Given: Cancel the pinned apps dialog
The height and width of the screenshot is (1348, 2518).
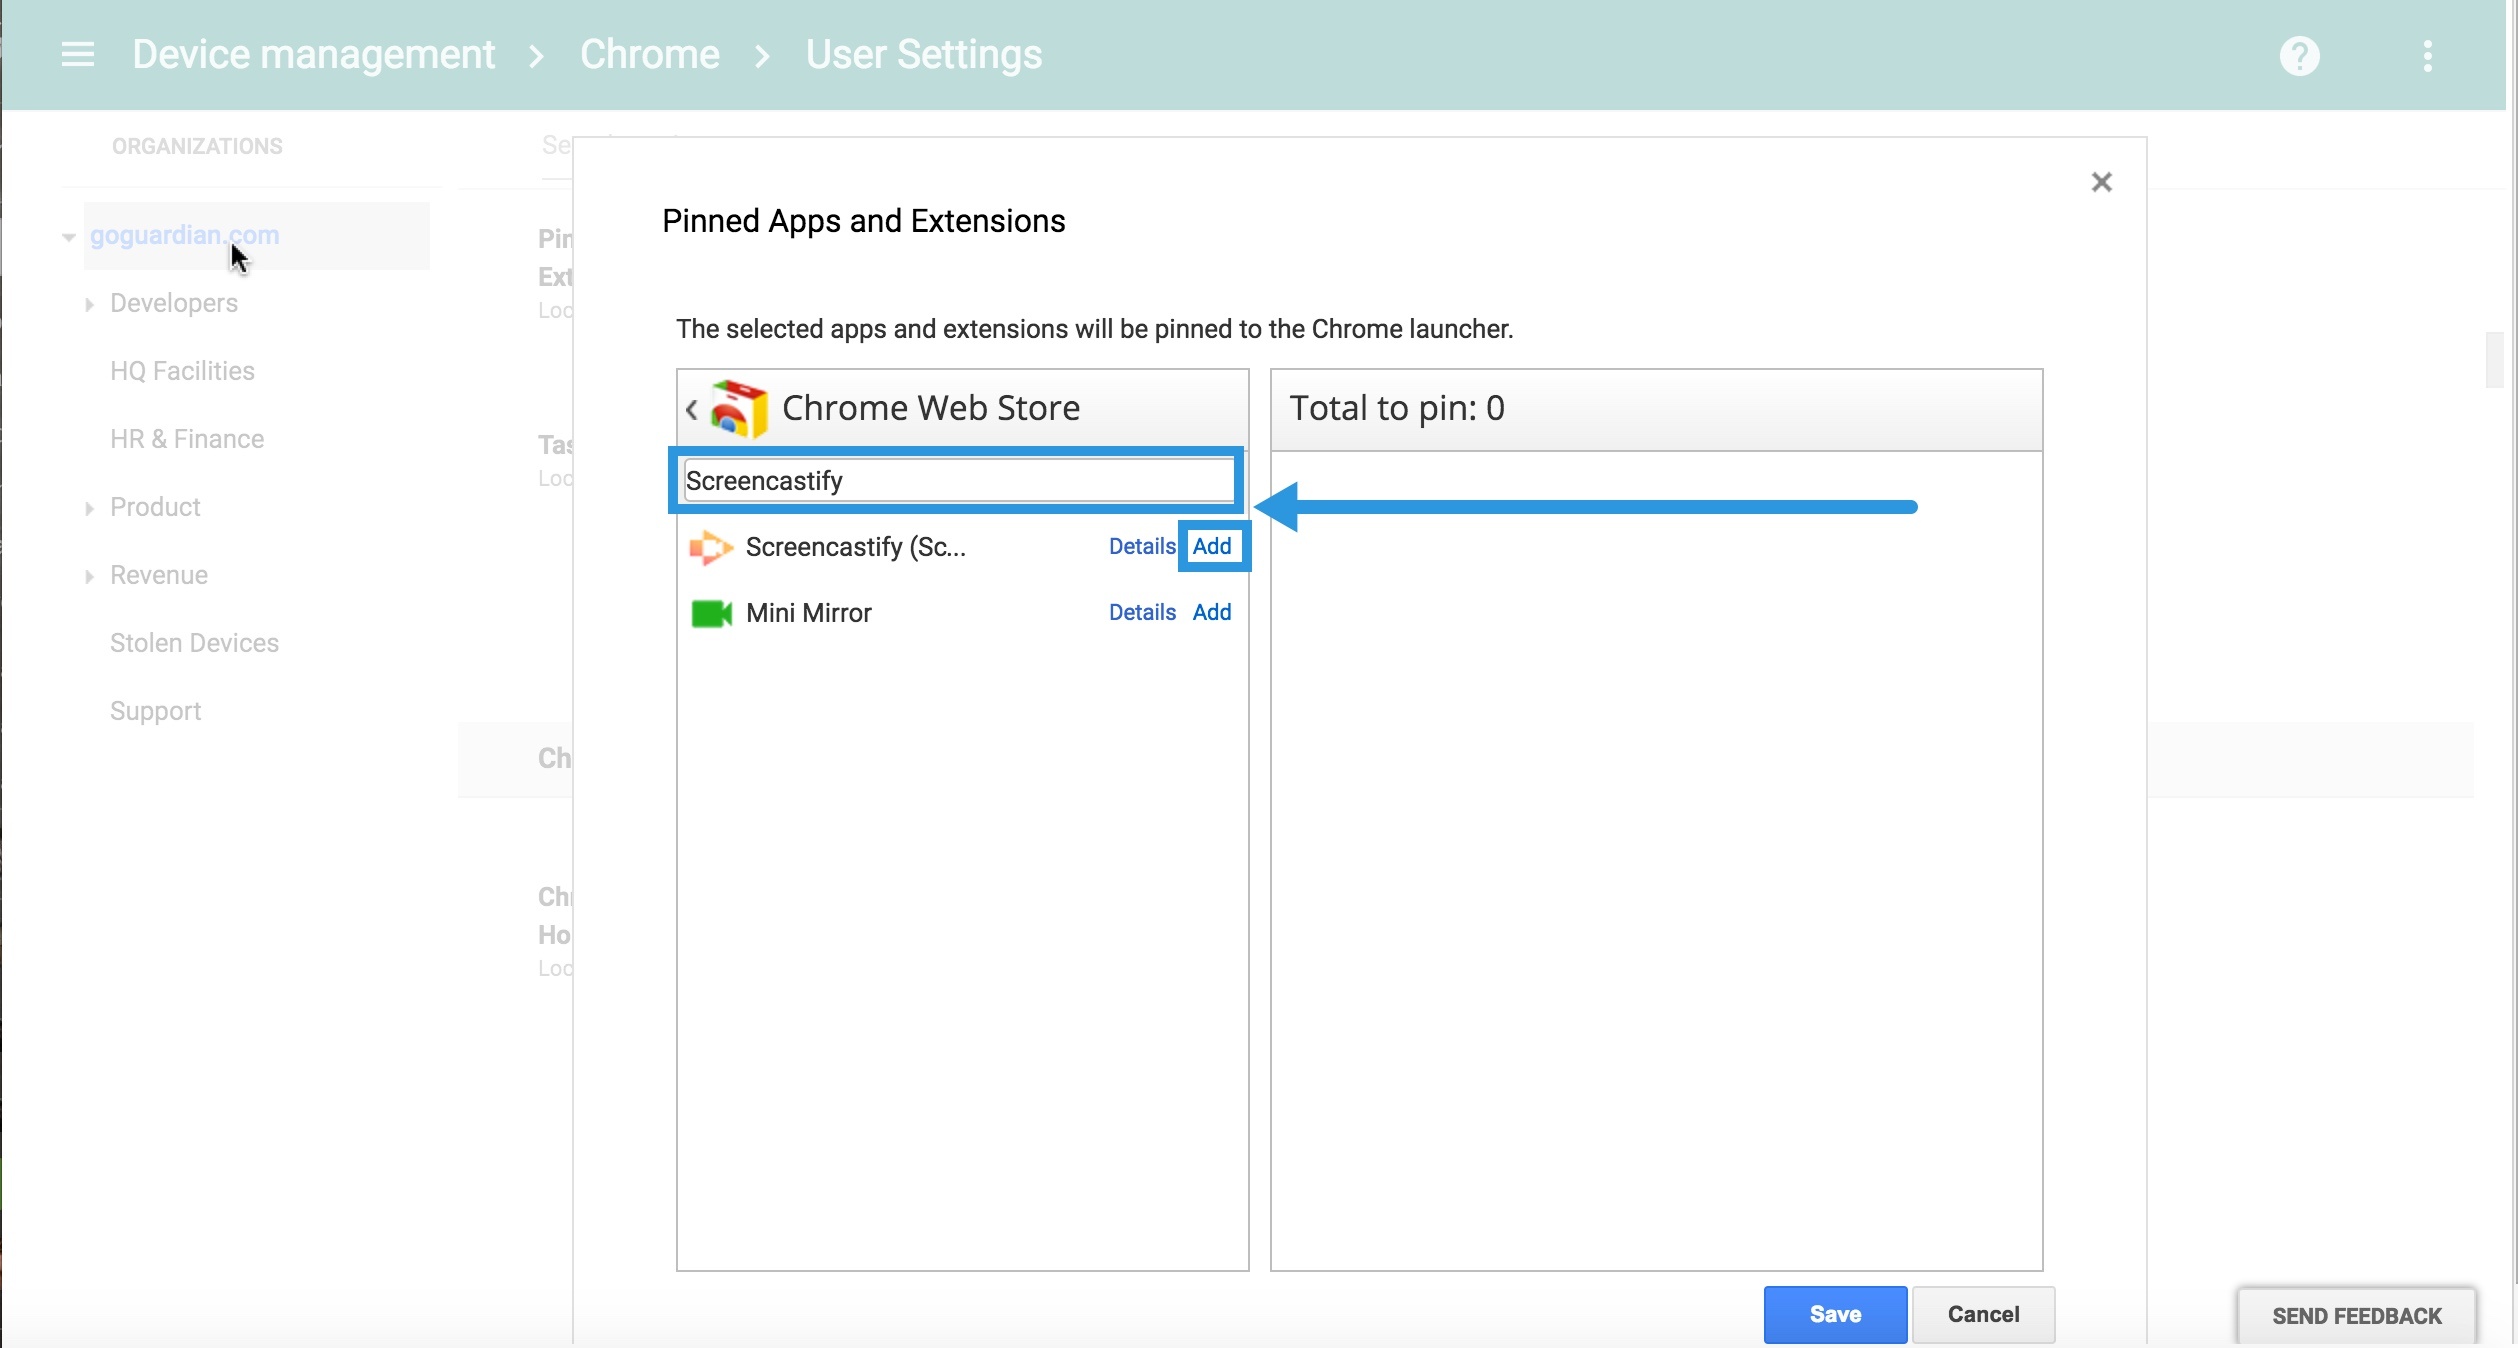Looking at the screenshot, I should click(x=1983, y=1314).
